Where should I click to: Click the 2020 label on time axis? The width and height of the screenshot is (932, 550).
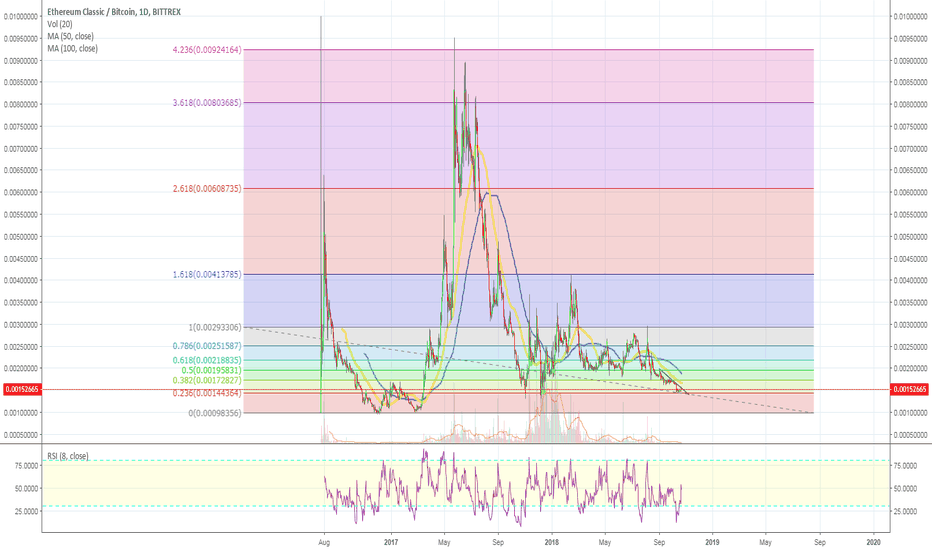click(874, 542)
